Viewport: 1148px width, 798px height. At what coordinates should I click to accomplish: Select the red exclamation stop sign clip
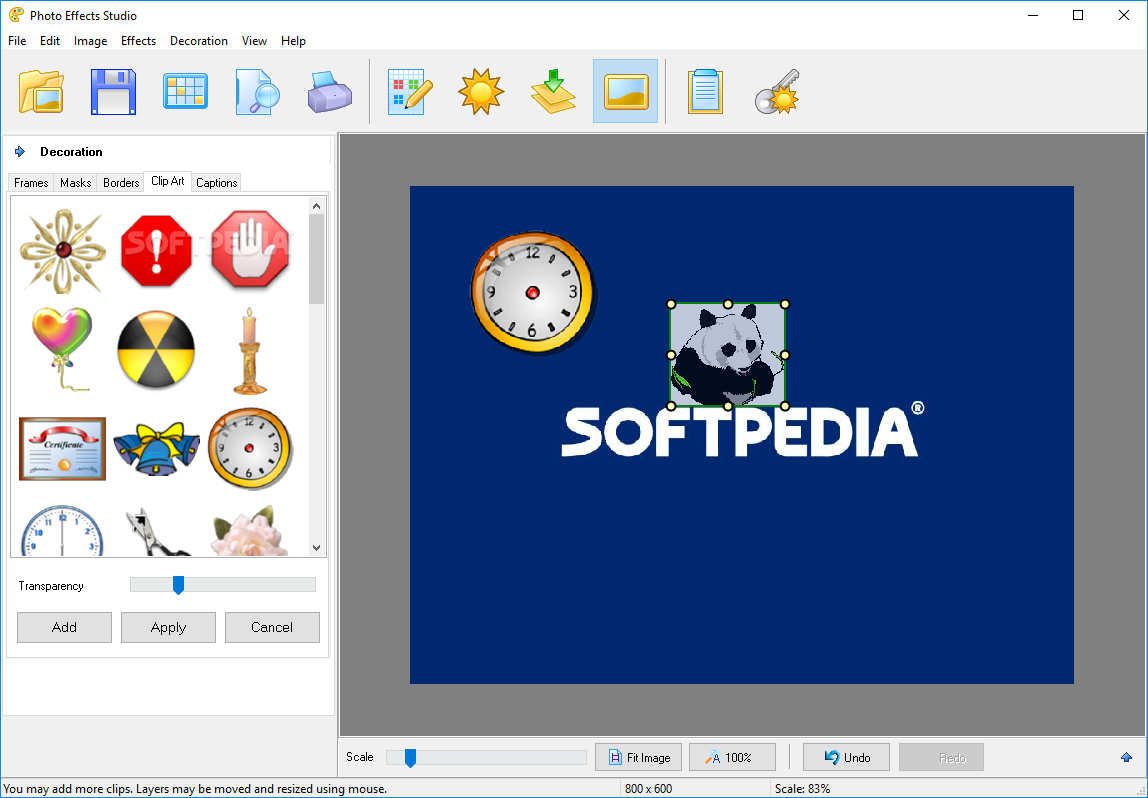(x=156, y=251)
